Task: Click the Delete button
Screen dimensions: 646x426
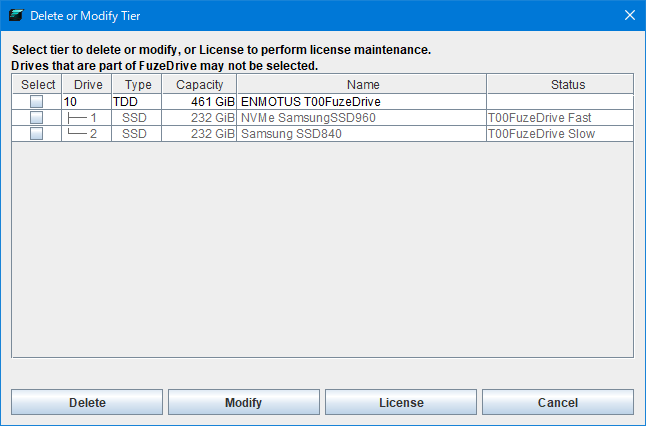Action: tap(87, 402)
